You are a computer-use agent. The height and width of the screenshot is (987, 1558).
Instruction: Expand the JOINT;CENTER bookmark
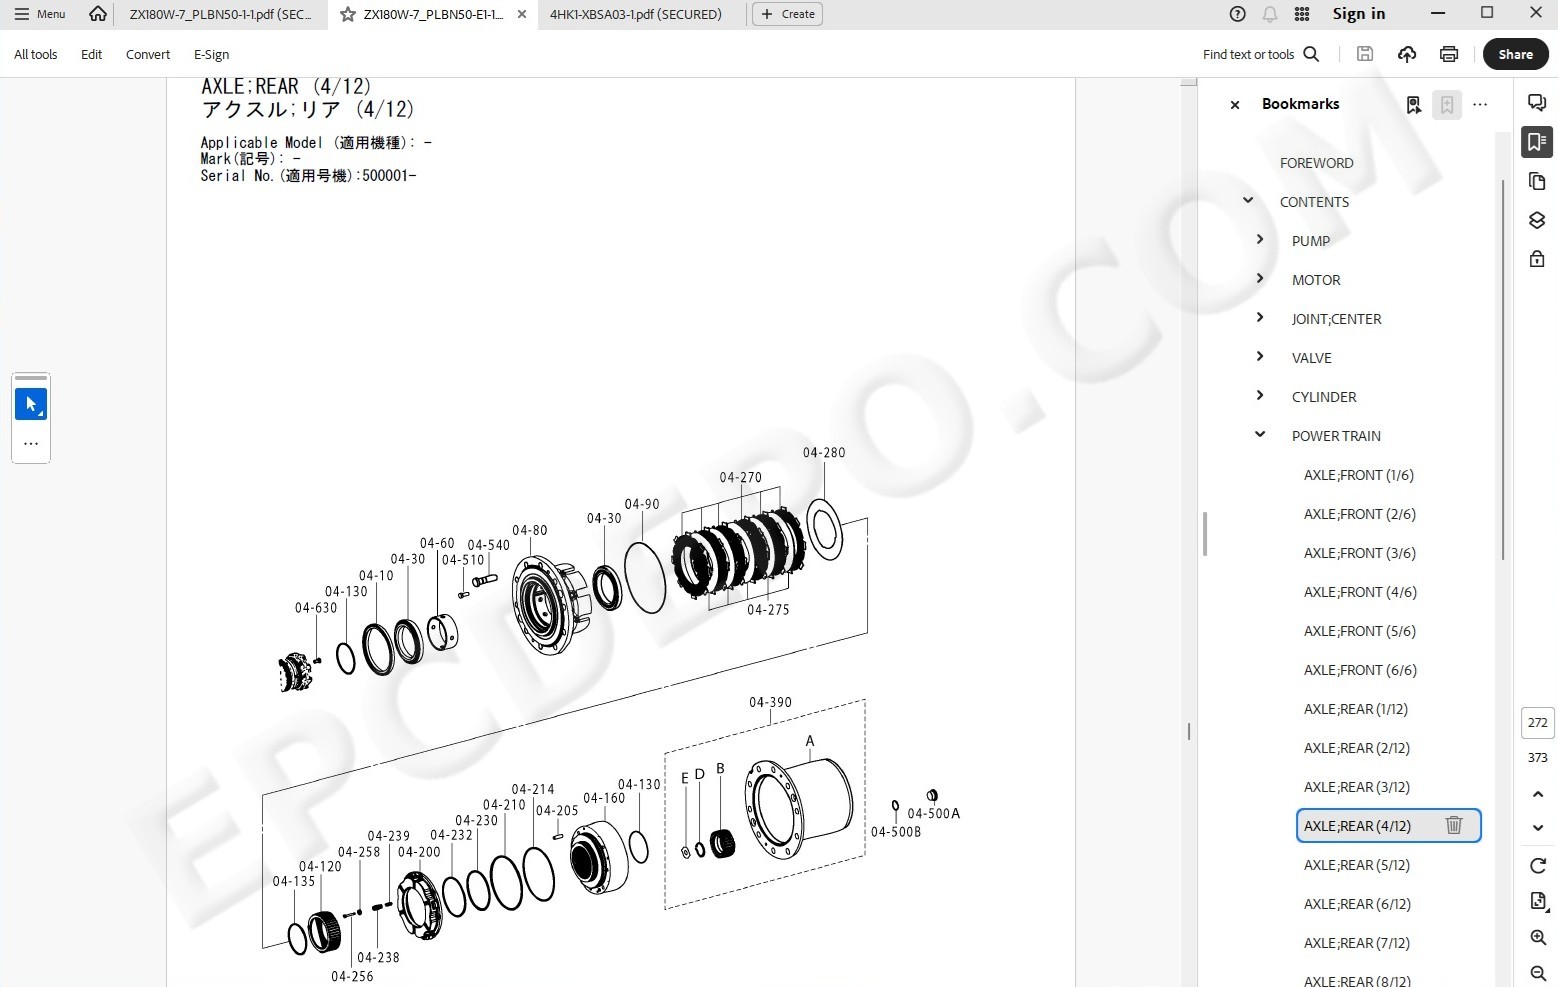(1260, 318)
